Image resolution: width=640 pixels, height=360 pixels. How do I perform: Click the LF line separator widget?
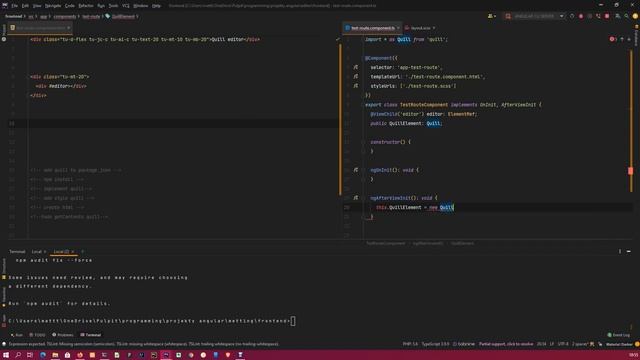point(551,344)
